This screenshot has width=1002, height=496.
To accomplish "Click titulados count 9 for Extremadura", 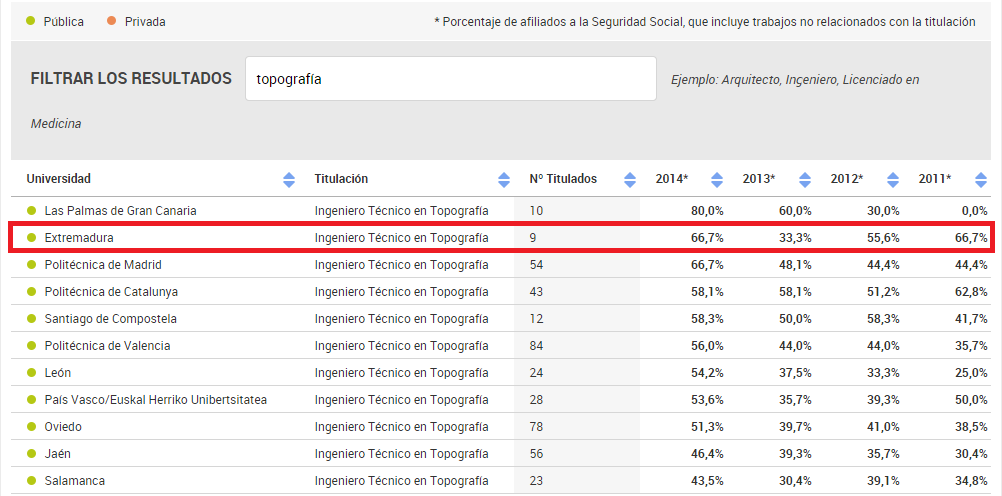I will (533, 238).
